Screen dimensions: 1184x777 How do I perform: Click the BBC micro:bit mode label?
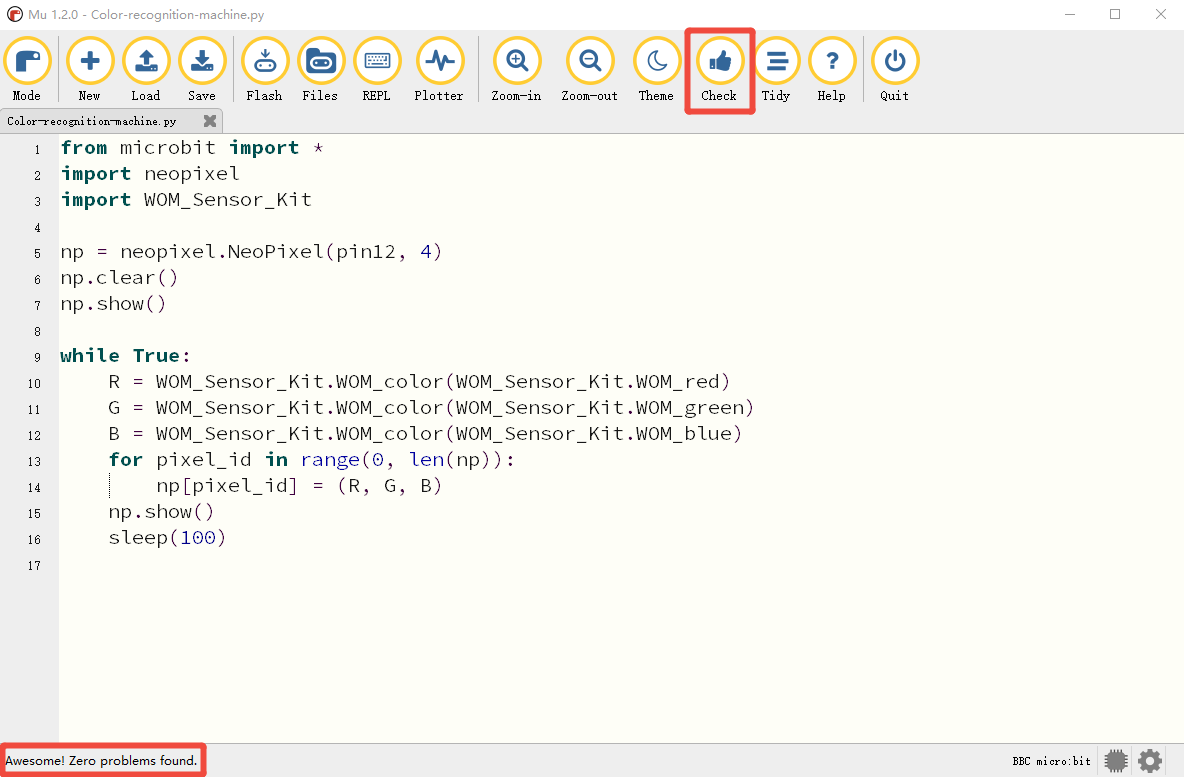(1052, 761)
